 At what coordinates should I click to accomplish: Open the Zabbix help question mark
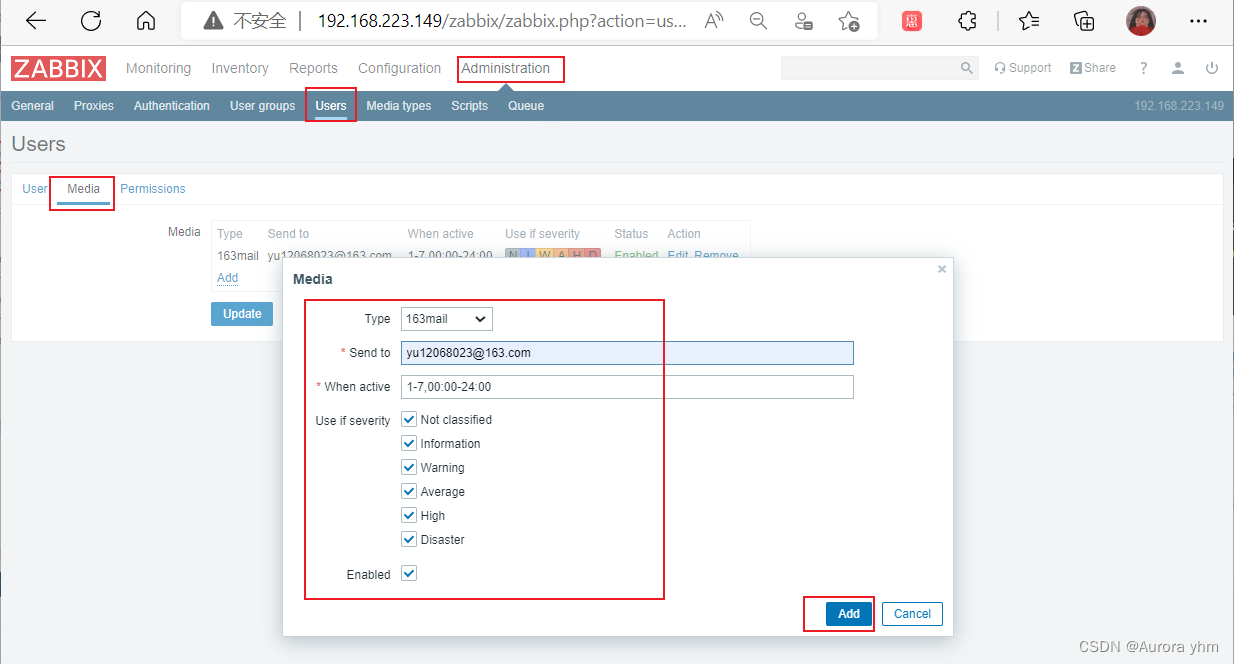coord(1144,68)
